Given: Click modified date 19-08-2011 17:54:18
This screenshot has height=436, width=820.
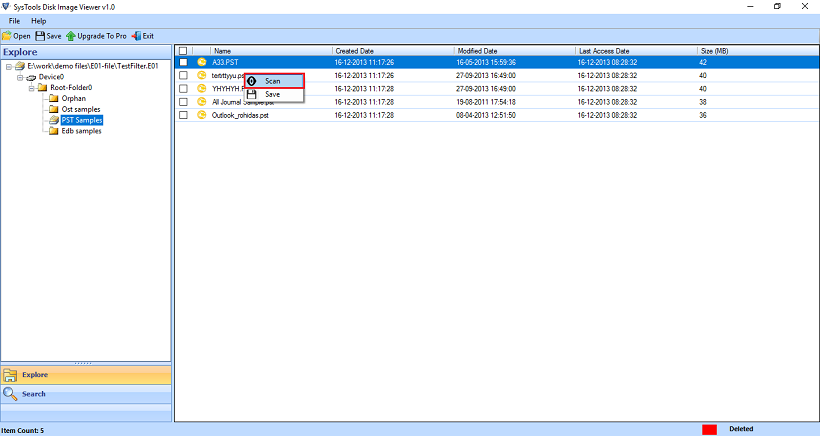Looking at the screenshot, I should click(486, 102).
